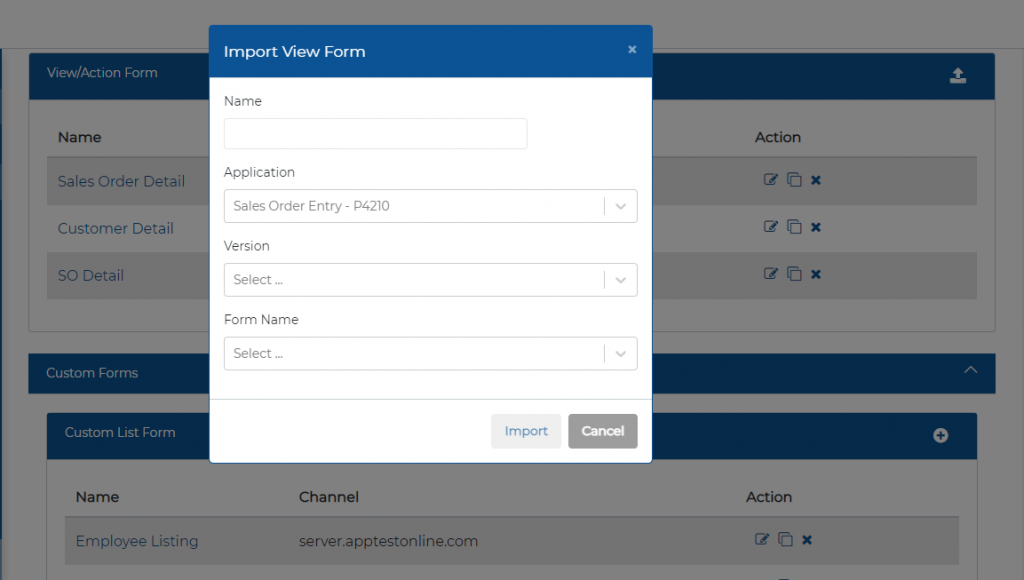The height and width of the screenshot is (580, 1024).
Task: Edit the Sales Order Detail row
Action: (770, 180)
